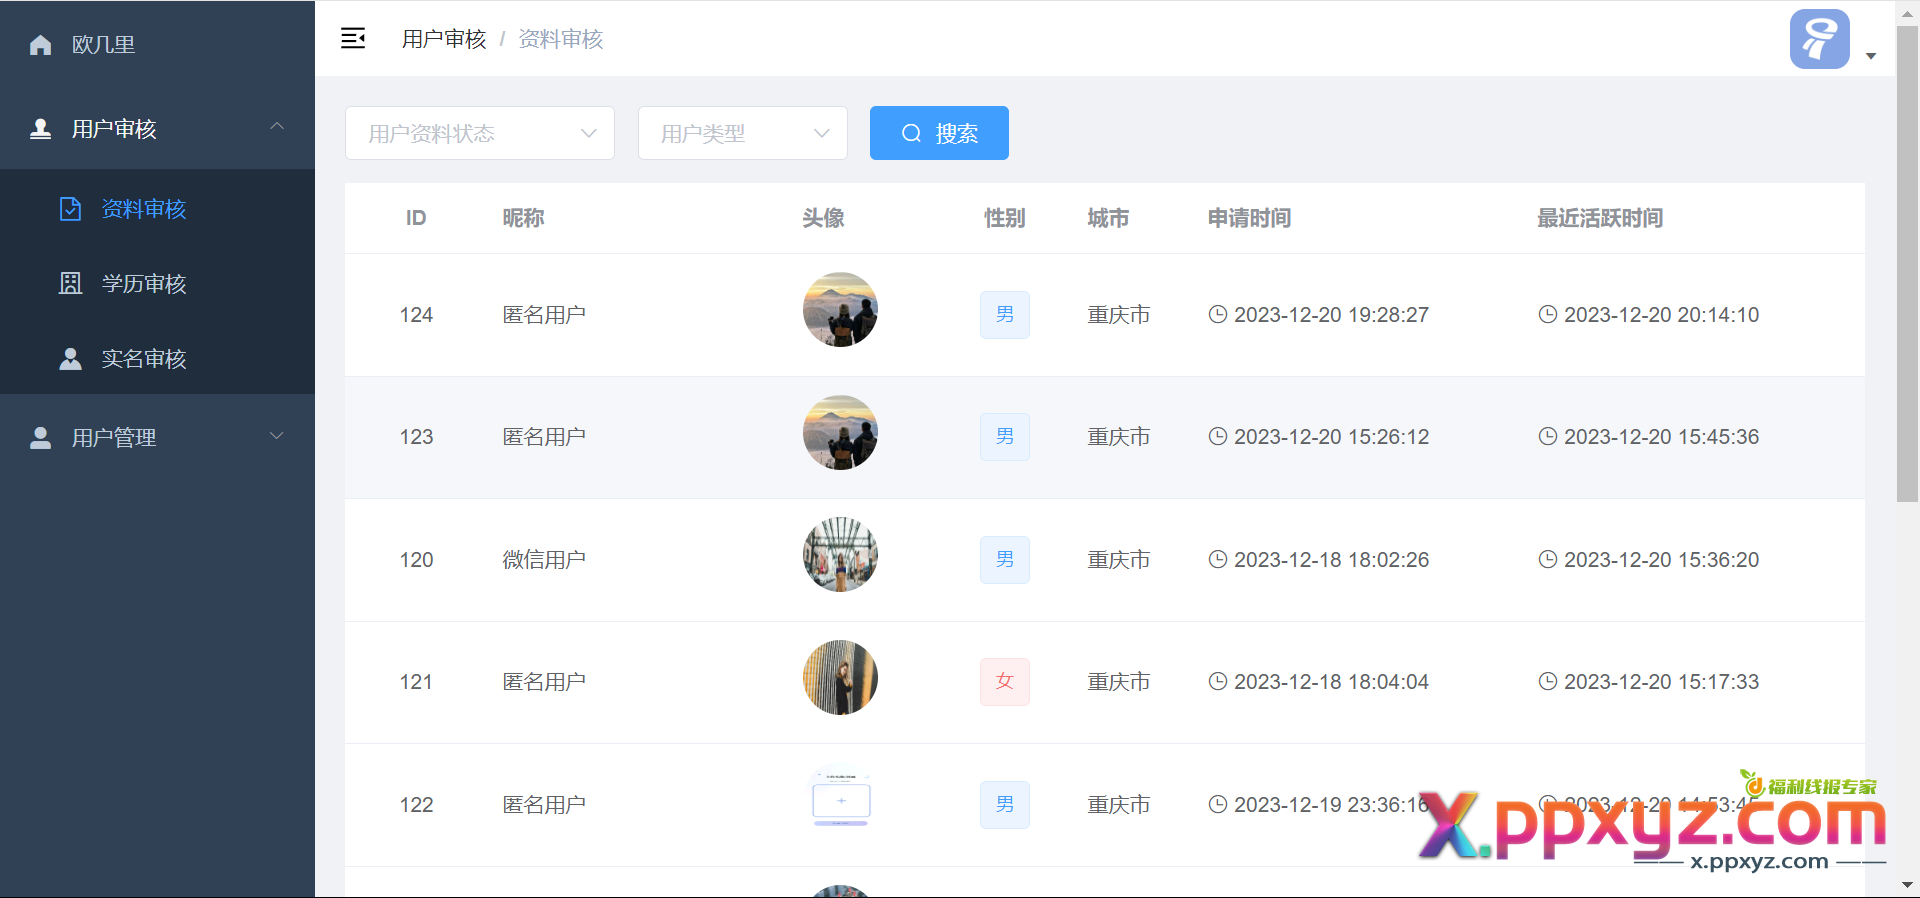The image size is (1920, 898).
Task: Click the vertical scrollbar thumb
Action: (1907, 263)
